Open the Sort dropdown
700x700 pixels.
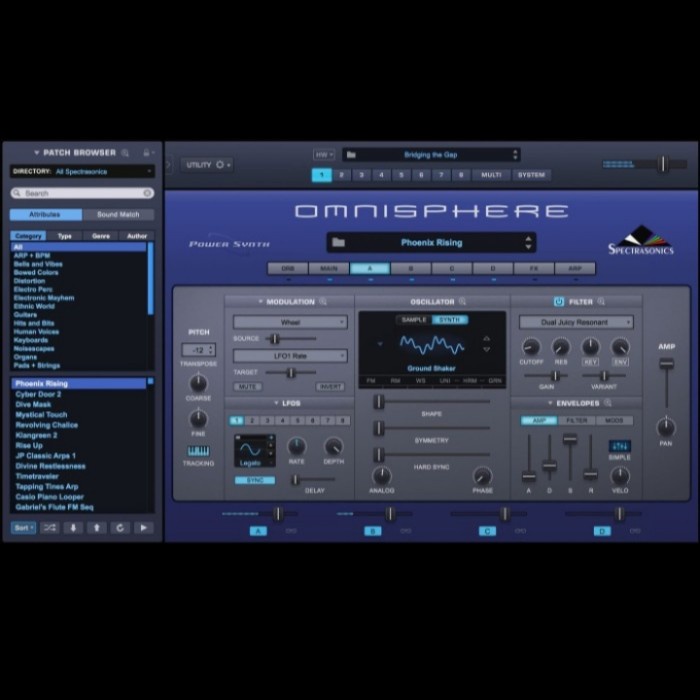click(x=23, y=528)
